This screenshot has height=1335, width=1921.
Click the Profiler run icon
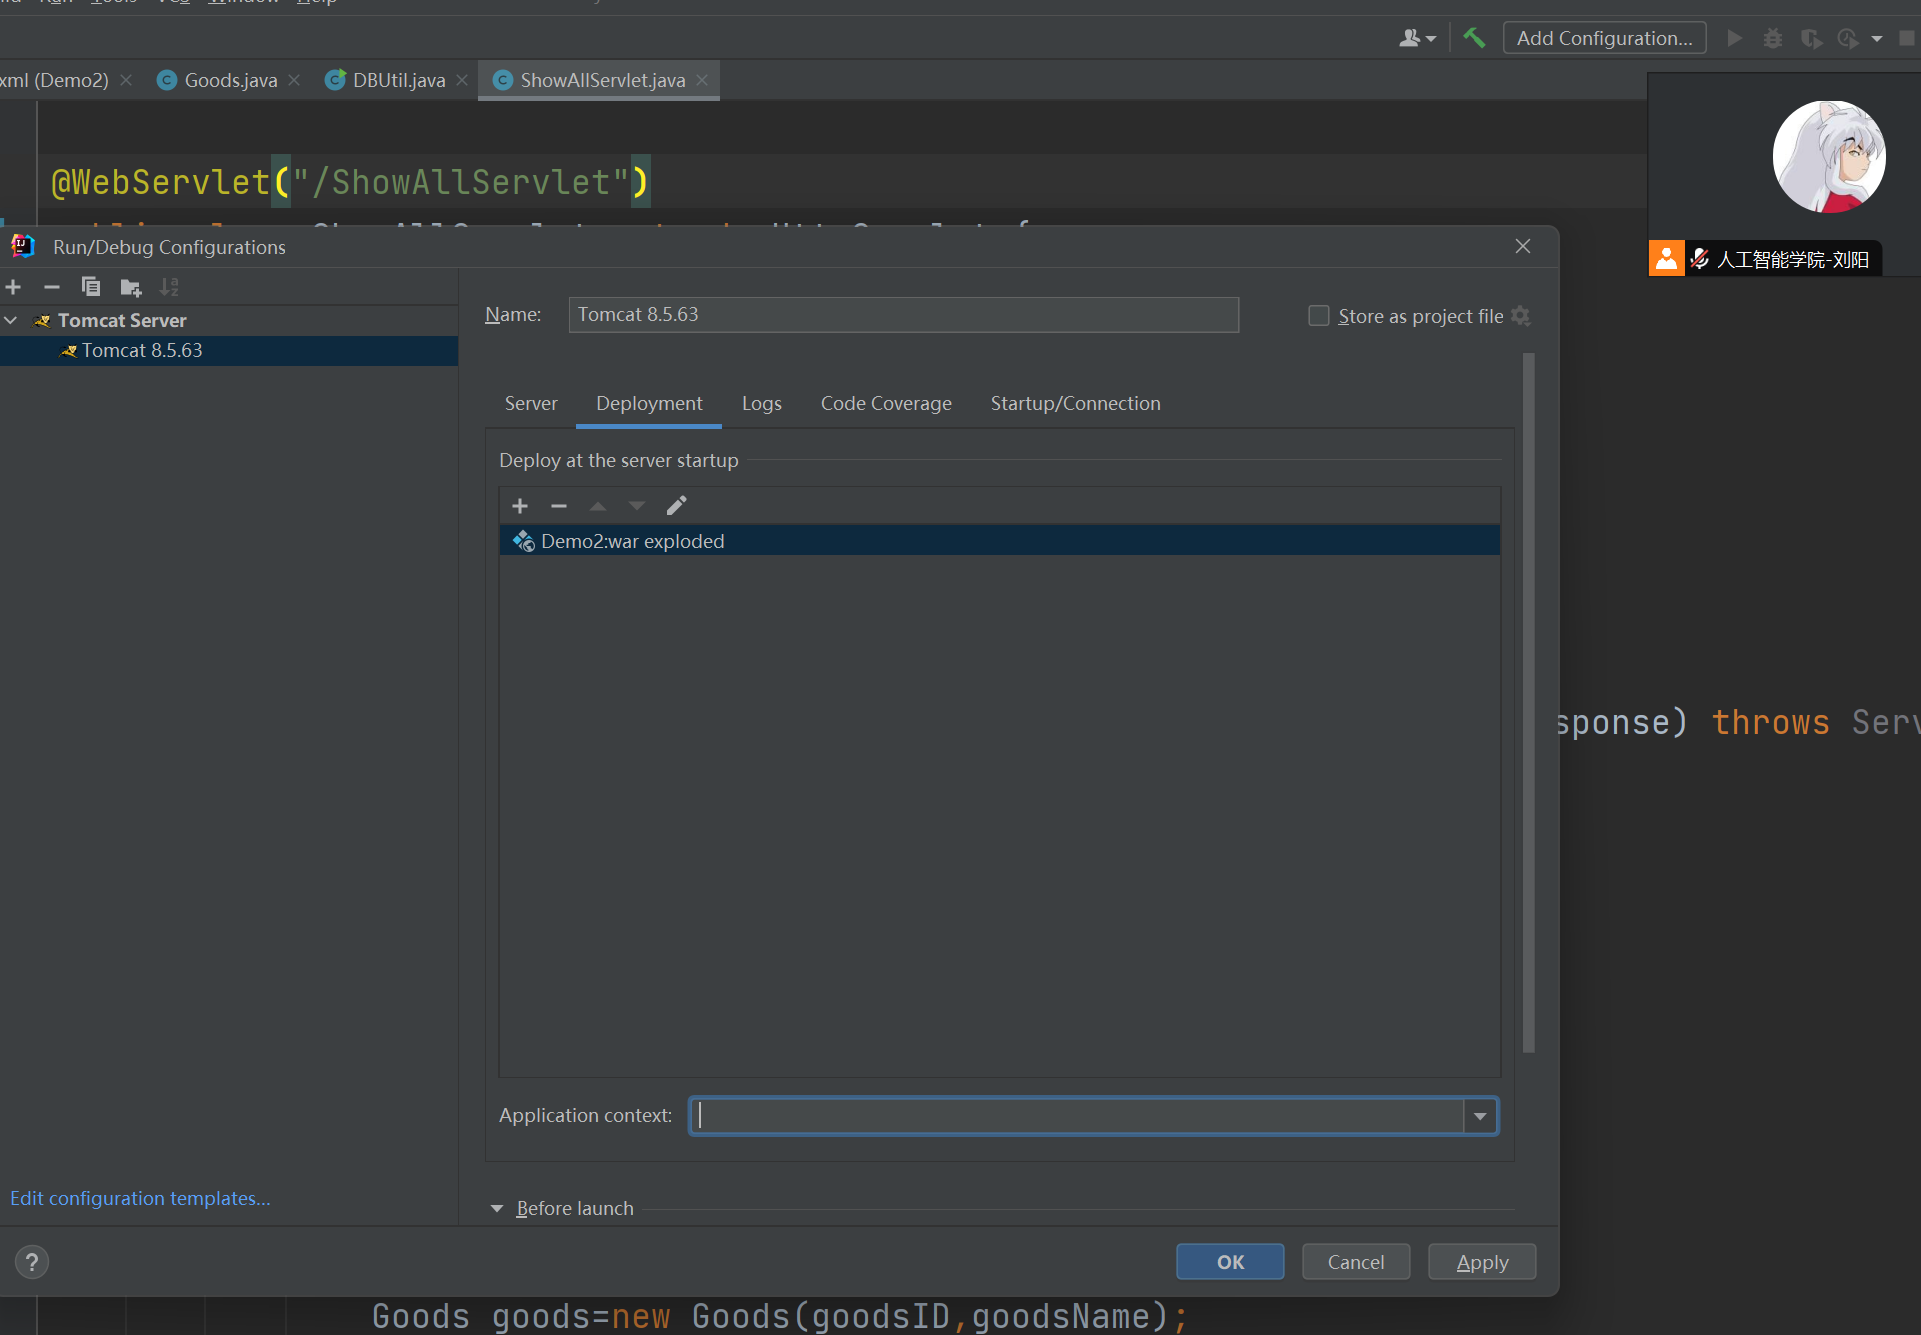[x=1848, y=38]
